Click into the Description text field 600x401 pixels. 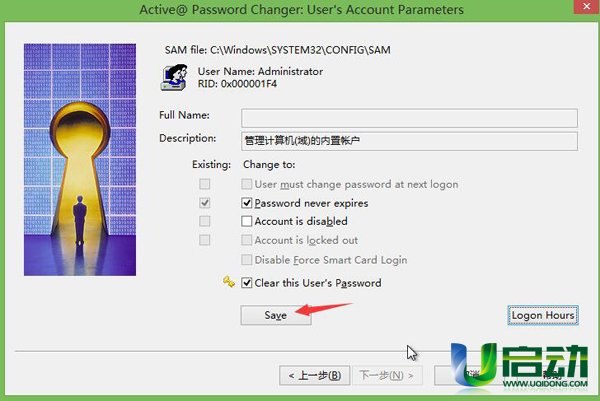point(409,141)
